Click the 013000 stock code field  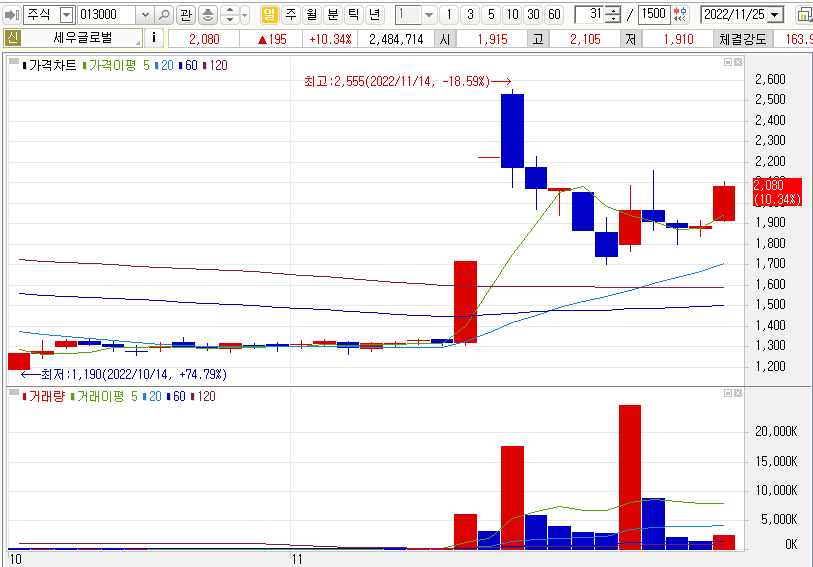tap(107, 15)
